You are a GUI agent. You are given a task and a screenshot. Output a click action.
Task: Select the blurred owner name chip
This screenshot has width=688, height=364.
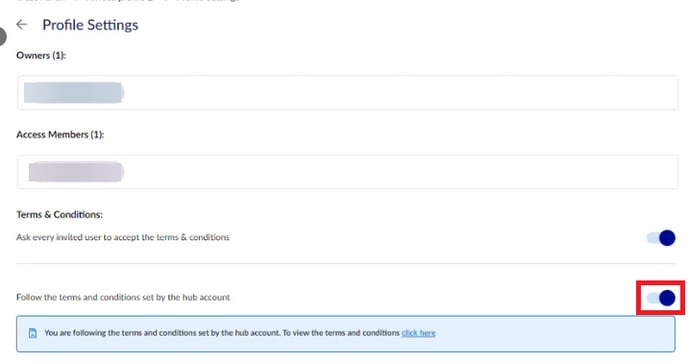point(74,93)
